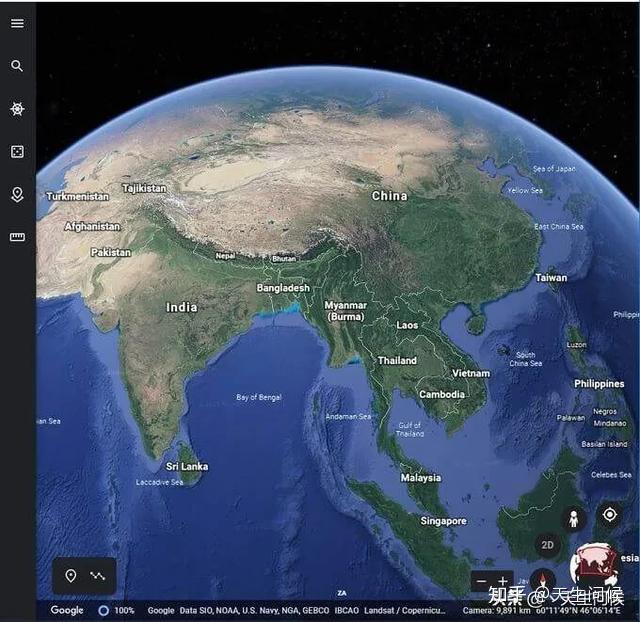Open Voyager ship wheel icon
The image size is (640, 622).
click(x=17, y=109)
